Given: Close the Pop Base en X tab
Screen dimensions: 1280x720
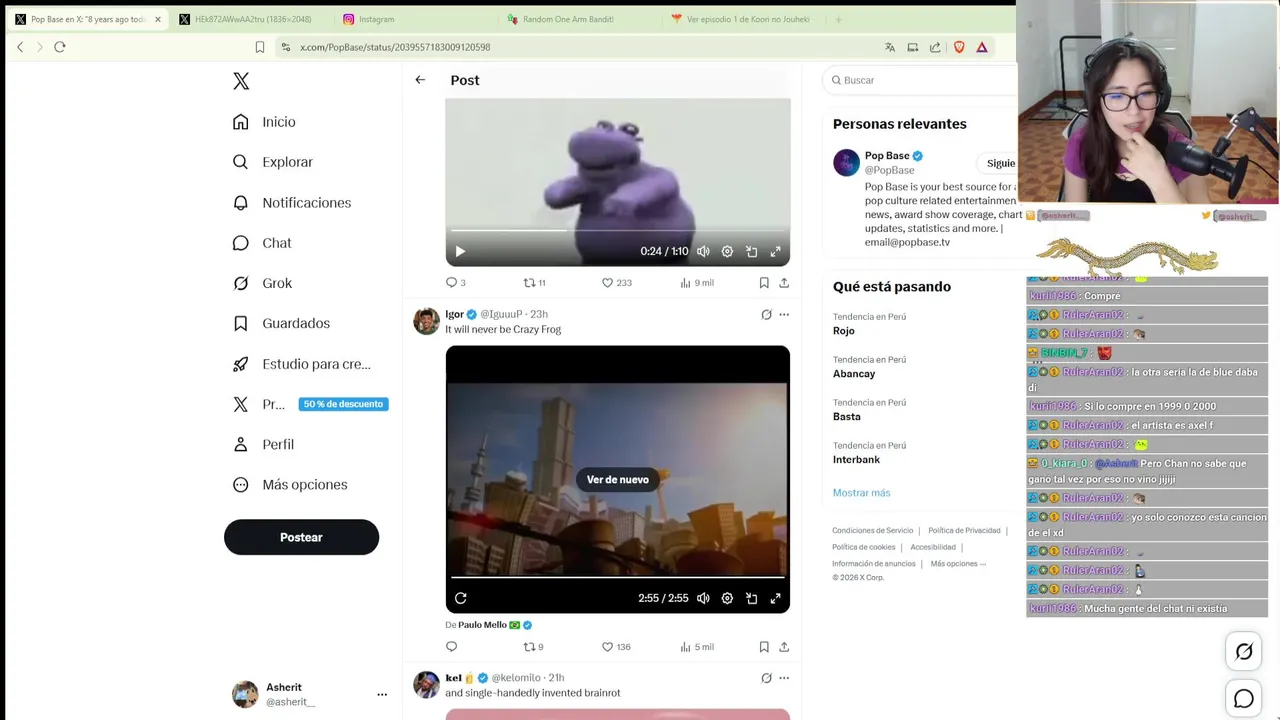Looking at the screenshot, I should point(157,19).
